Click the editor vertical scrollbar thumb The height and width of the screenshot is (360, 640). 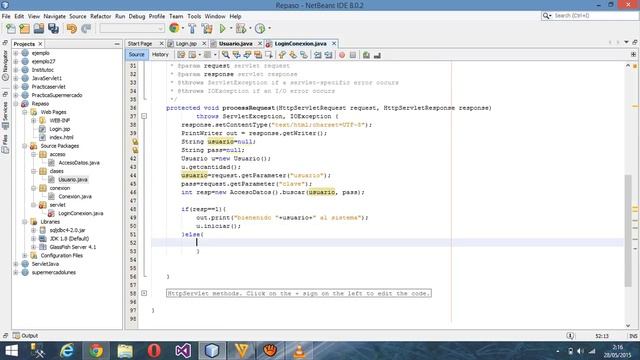pyautogui.click(x=628, y=231)
